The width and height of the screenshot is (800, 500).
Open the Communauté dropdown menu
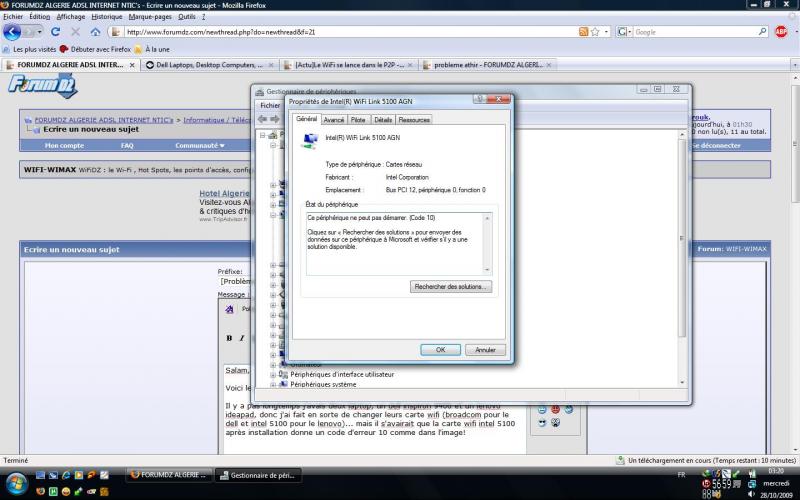(x=199, y=145)
